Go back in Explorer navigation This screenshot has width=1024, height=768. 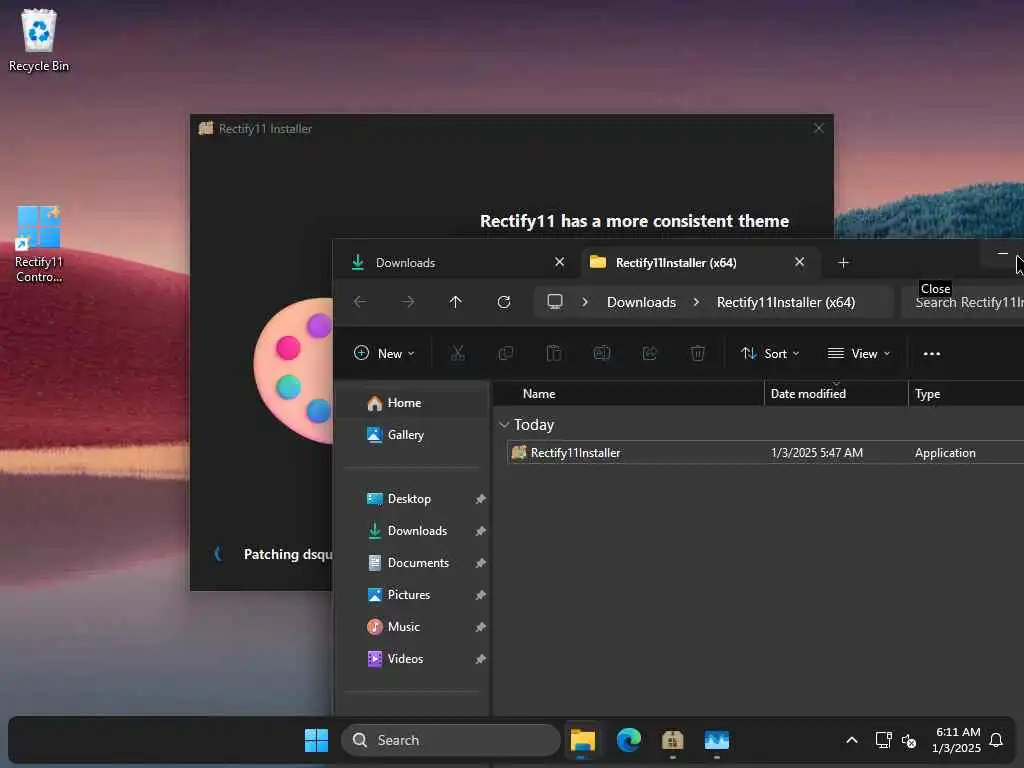pyautogui.click(x=360, y=302)
